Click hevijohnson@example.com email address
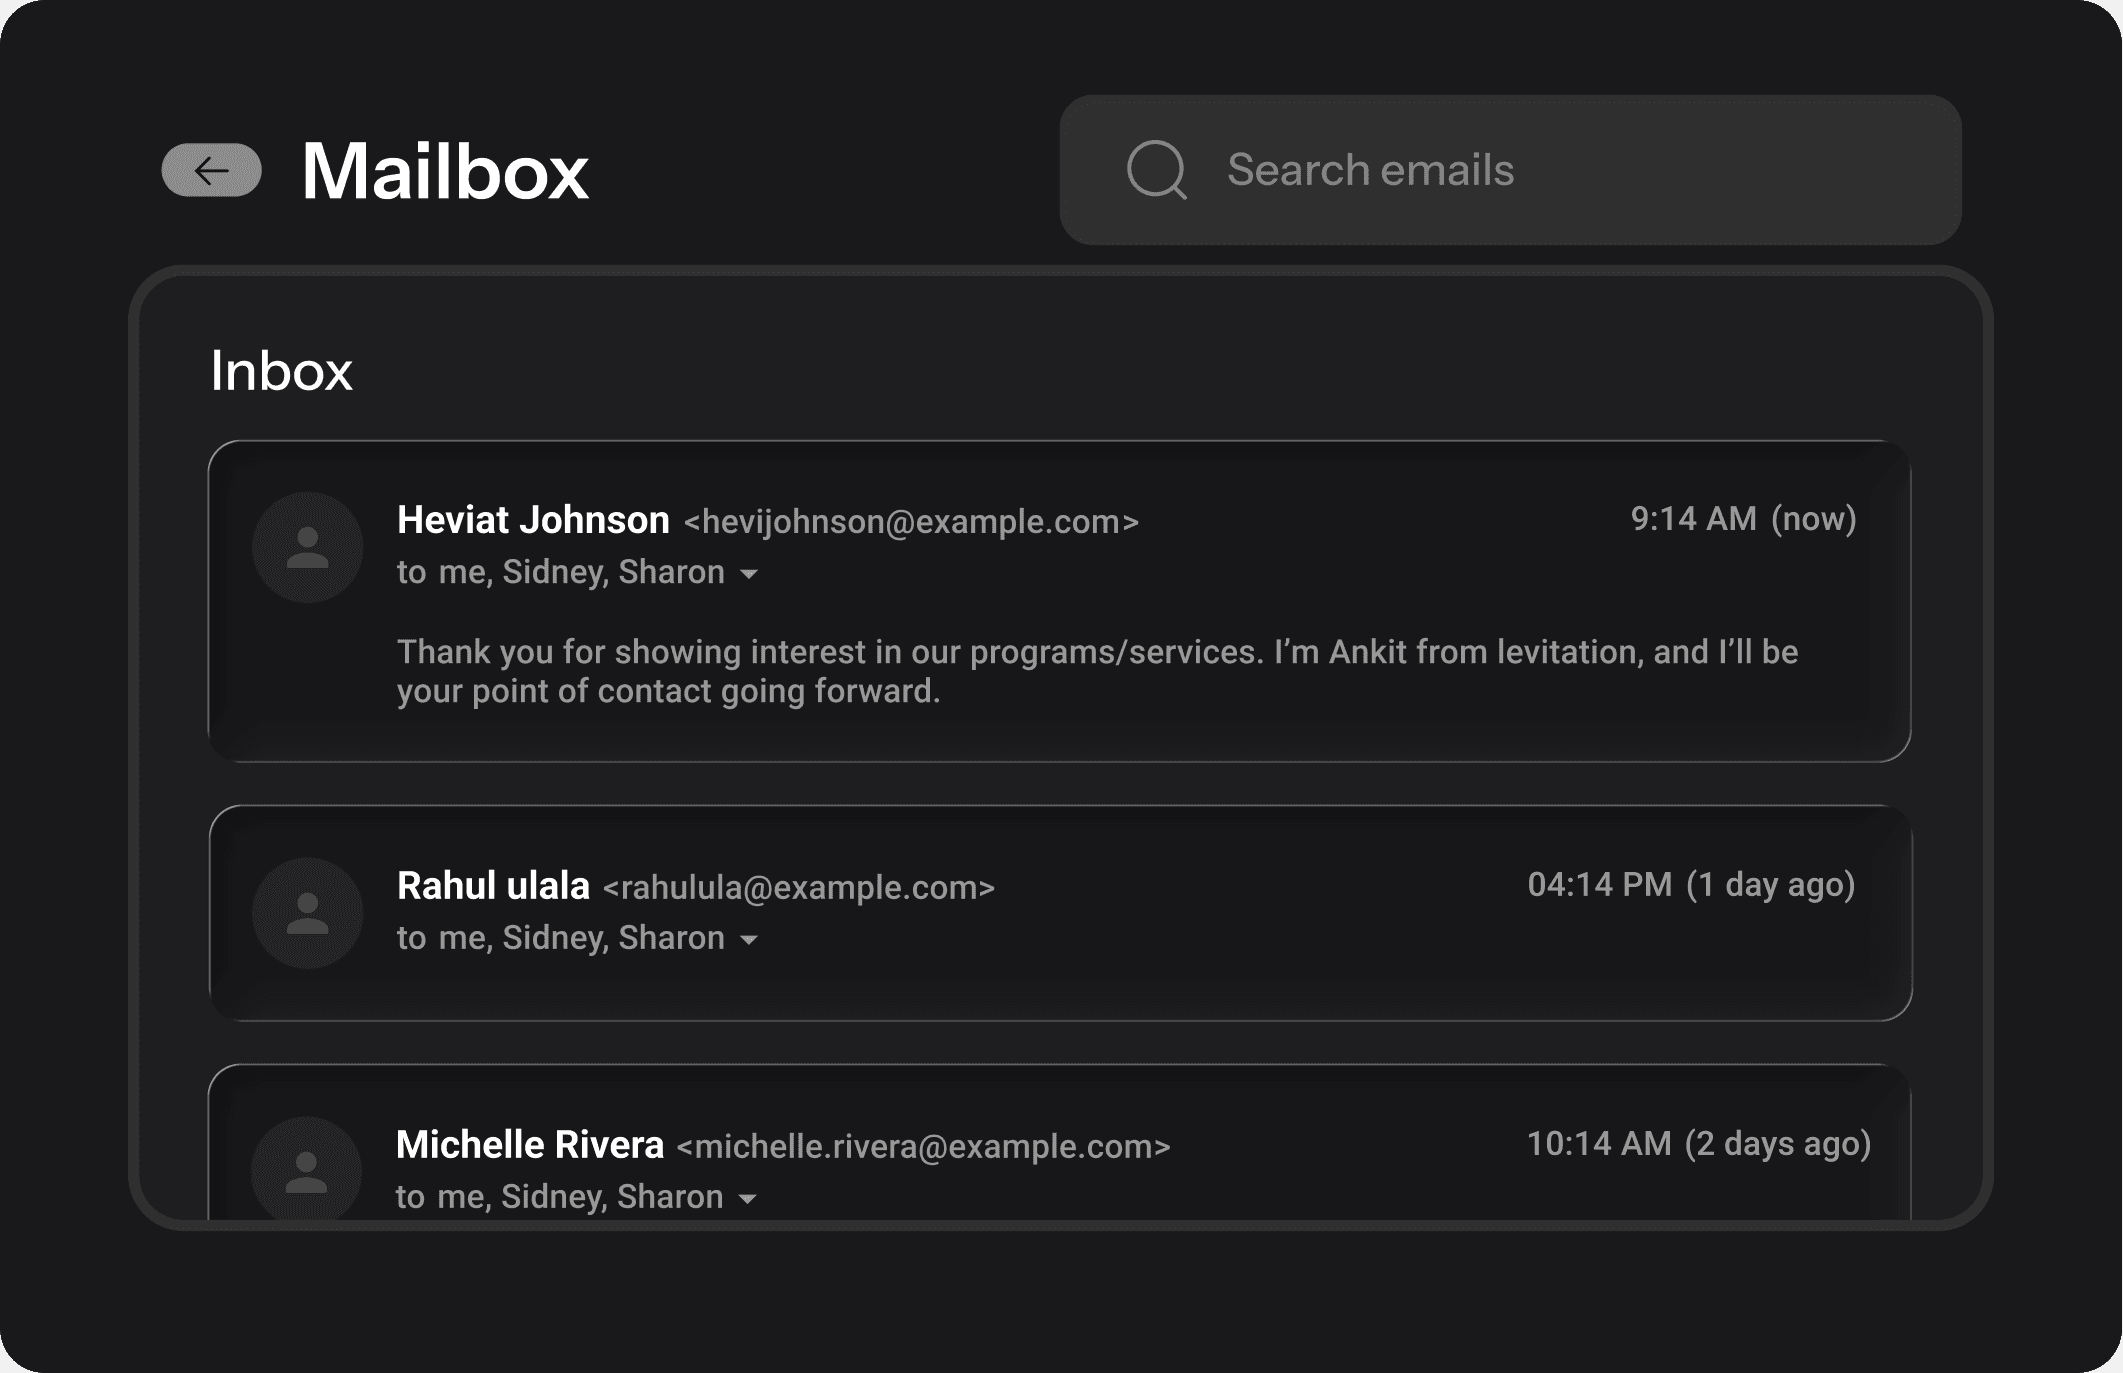 [x=911, y=522]
